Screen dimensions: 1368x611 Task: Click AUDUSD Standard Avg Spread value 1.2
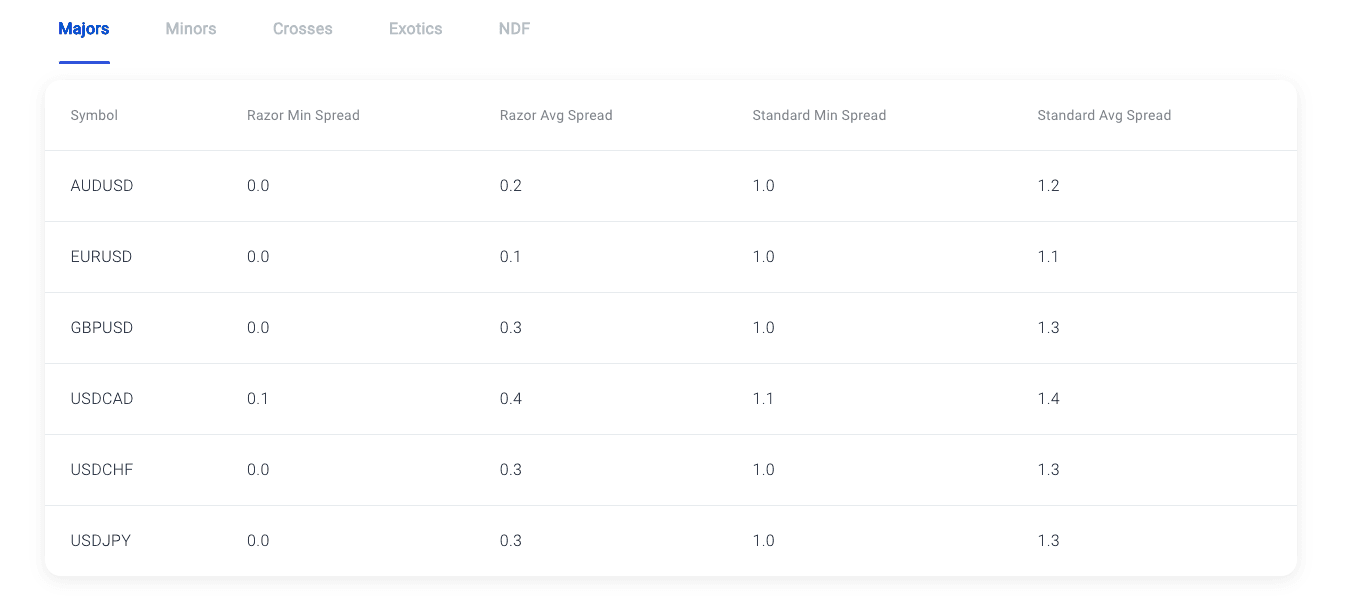point(1048,186)
